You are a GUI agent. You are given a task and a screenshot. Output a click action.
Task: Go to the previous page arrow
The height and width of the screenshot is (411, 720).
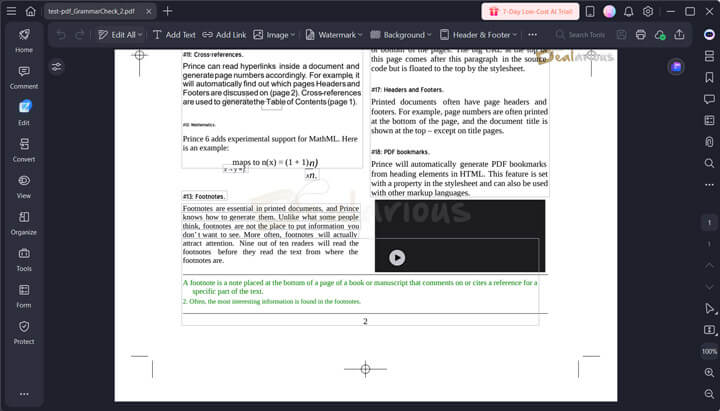coord(709,265)
